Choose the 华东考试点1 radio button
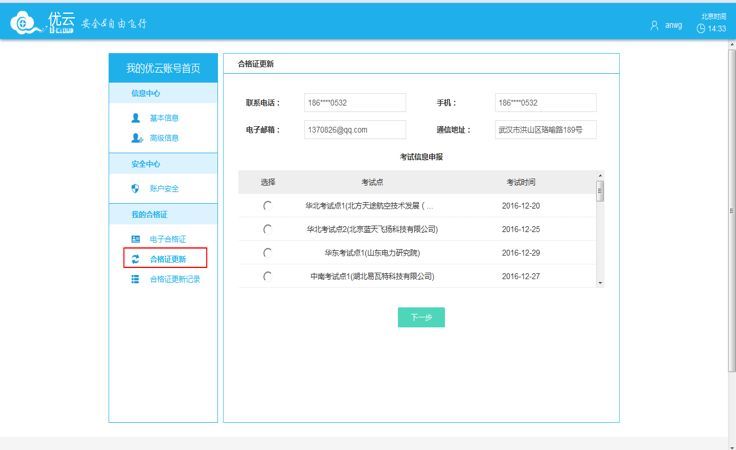The height and width of the screenshot is (450, 736). 267,253
